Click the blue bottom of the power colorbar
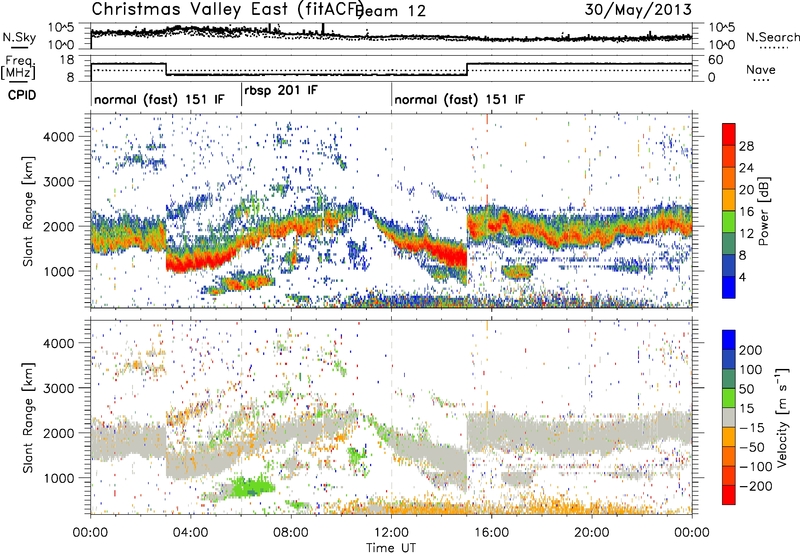 729,288
